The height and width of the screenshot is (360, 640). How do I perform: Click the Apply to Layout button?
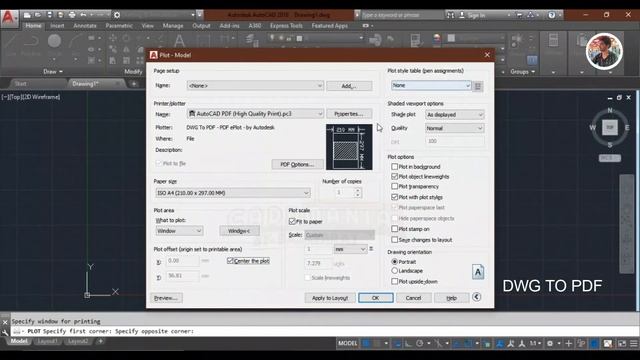pyautogui.click(x=330, y=298)
